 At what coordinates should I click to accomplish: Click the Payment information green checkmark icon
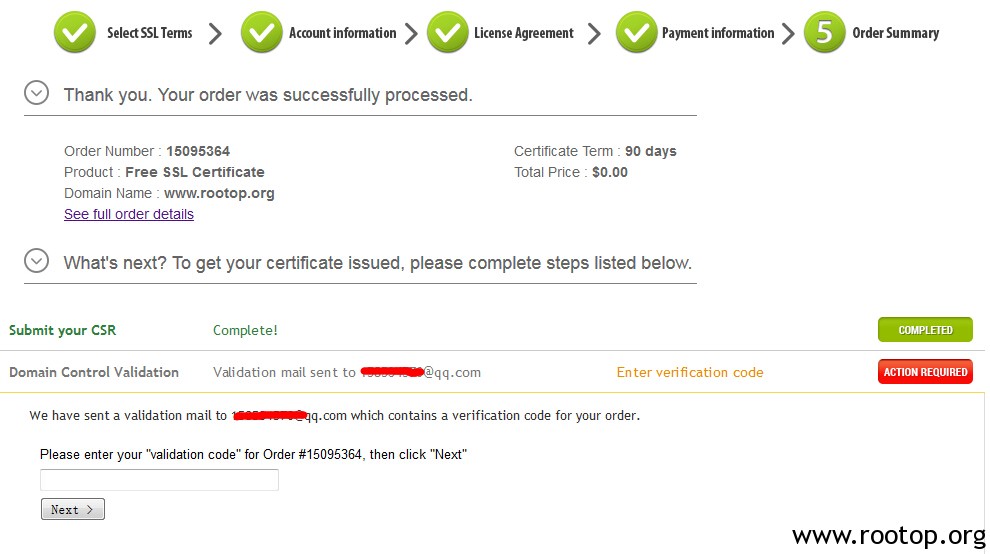tap(636, 32)
